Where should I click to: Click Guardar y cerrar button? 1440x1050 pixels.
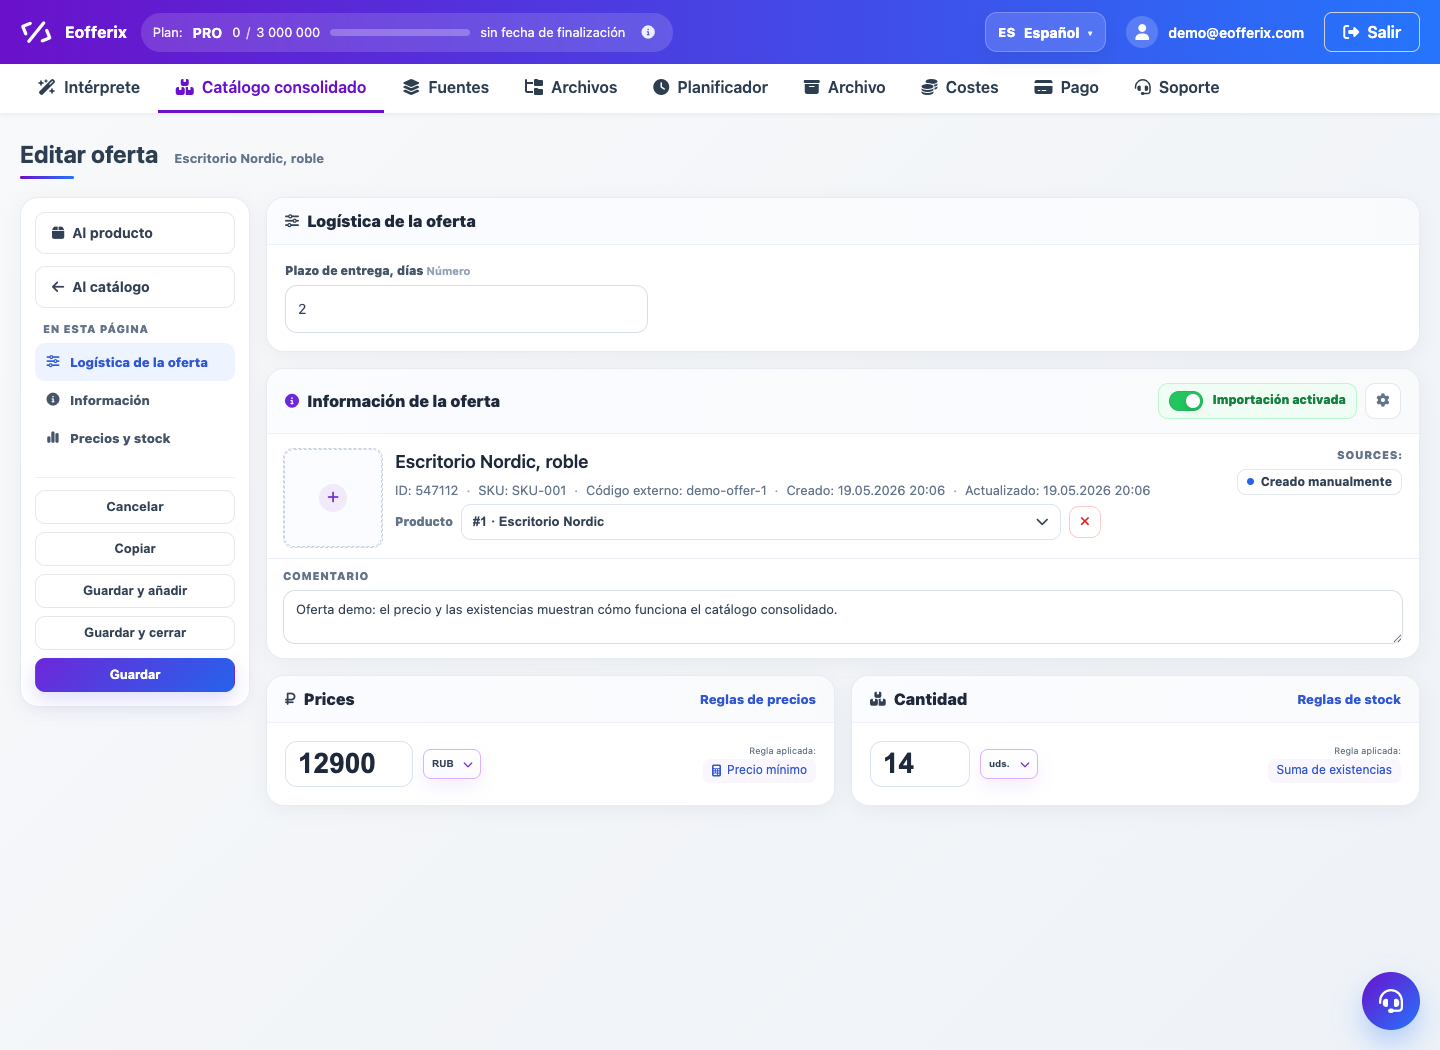point(135,633)
